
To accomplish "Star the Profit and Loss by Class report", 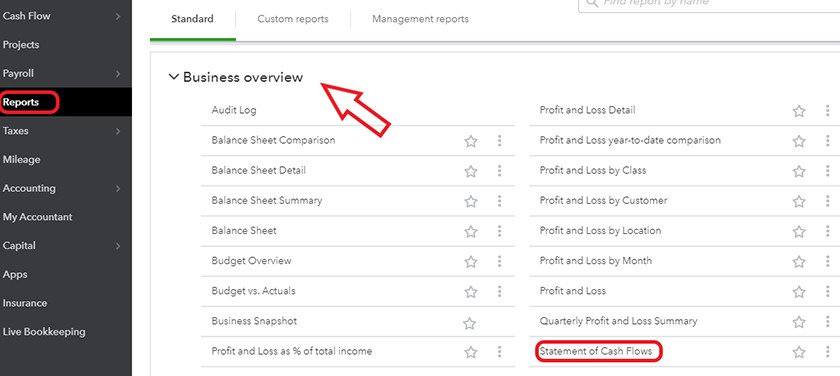I will point(799,171).
